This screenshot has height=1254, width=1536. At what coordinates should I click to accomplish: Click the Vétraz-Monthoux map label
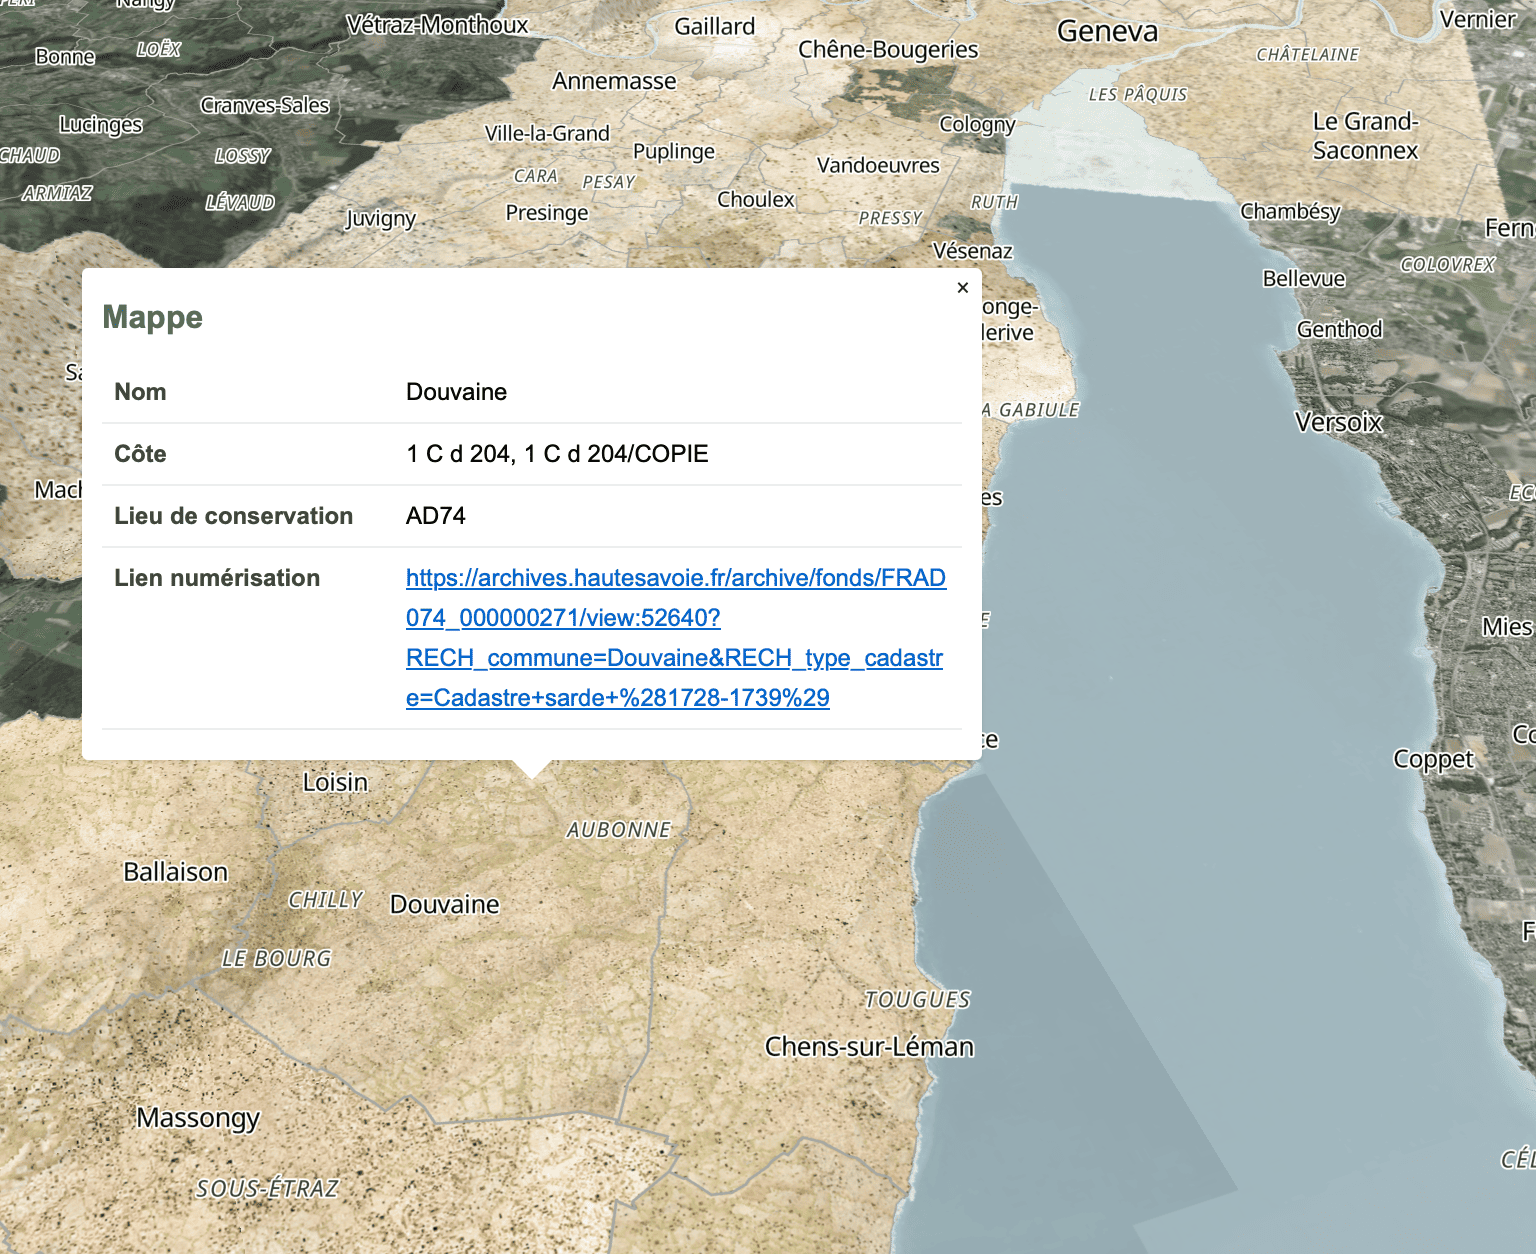(x=437, y=25)
